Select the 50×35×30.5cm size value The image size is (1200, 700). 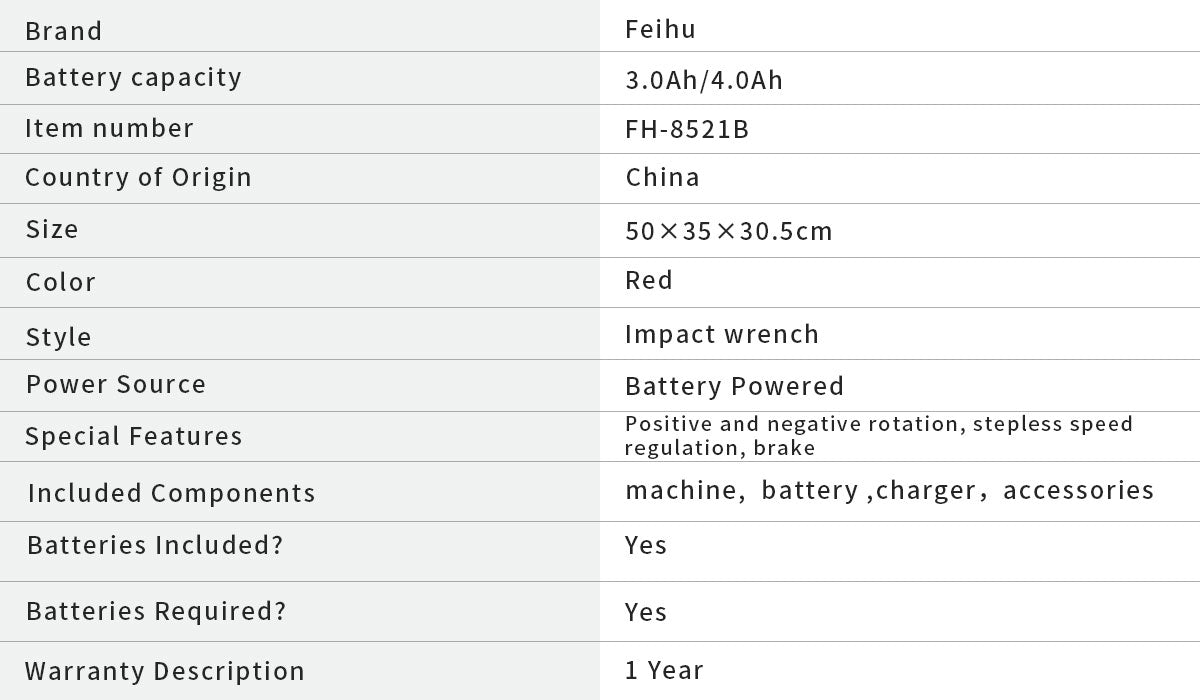coord(729,232)
